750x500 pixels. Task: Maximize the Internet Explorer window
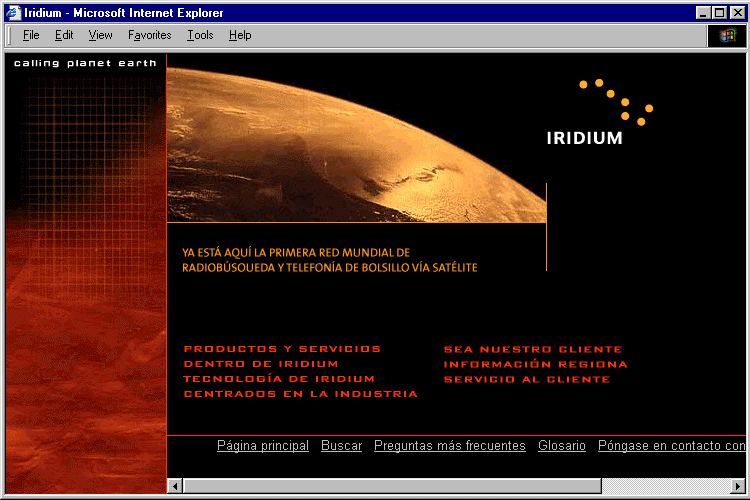coord(719,13)
